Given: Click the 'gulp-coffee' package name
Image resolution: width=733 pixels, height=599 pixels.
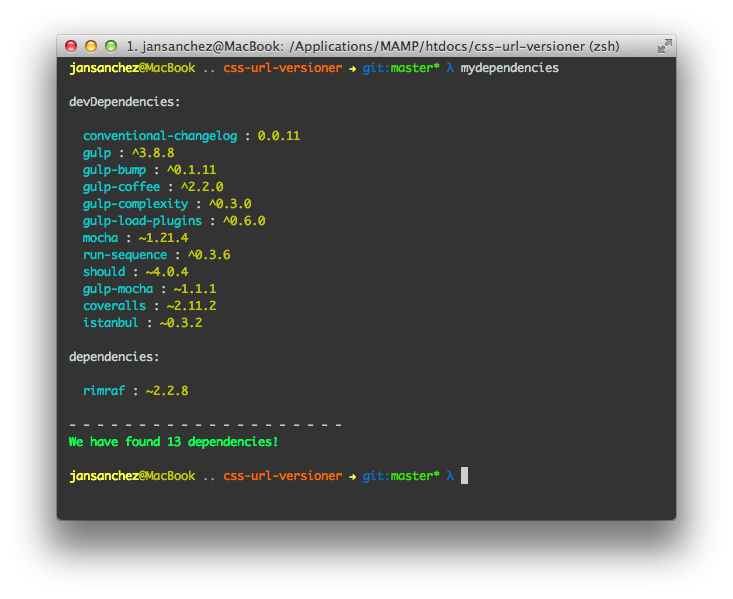Looking at the screenshot, I should [x=122, y=187].
